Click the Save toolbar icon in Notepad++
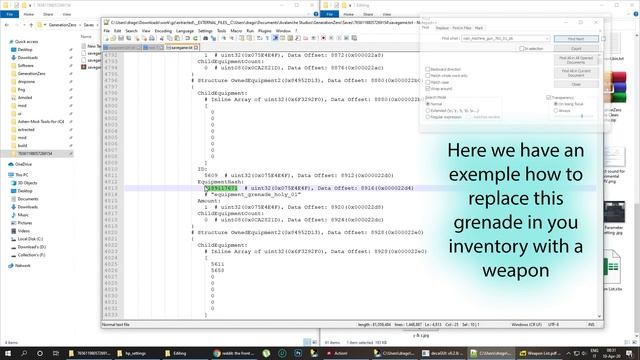Screen dimensions: 640x360 (121, 38)
